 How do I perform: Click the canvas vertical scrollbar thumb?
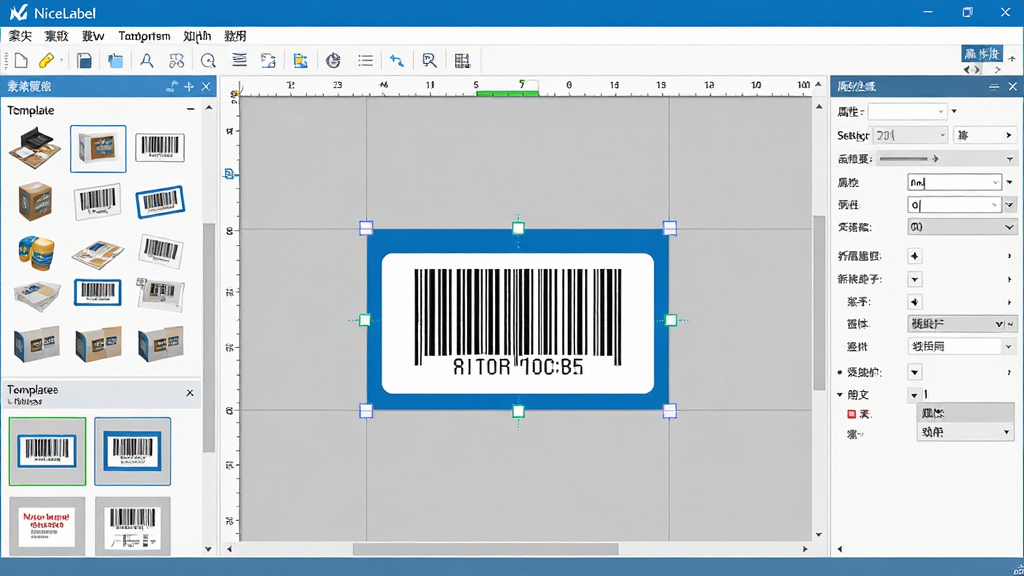click(x=819, y=302)
